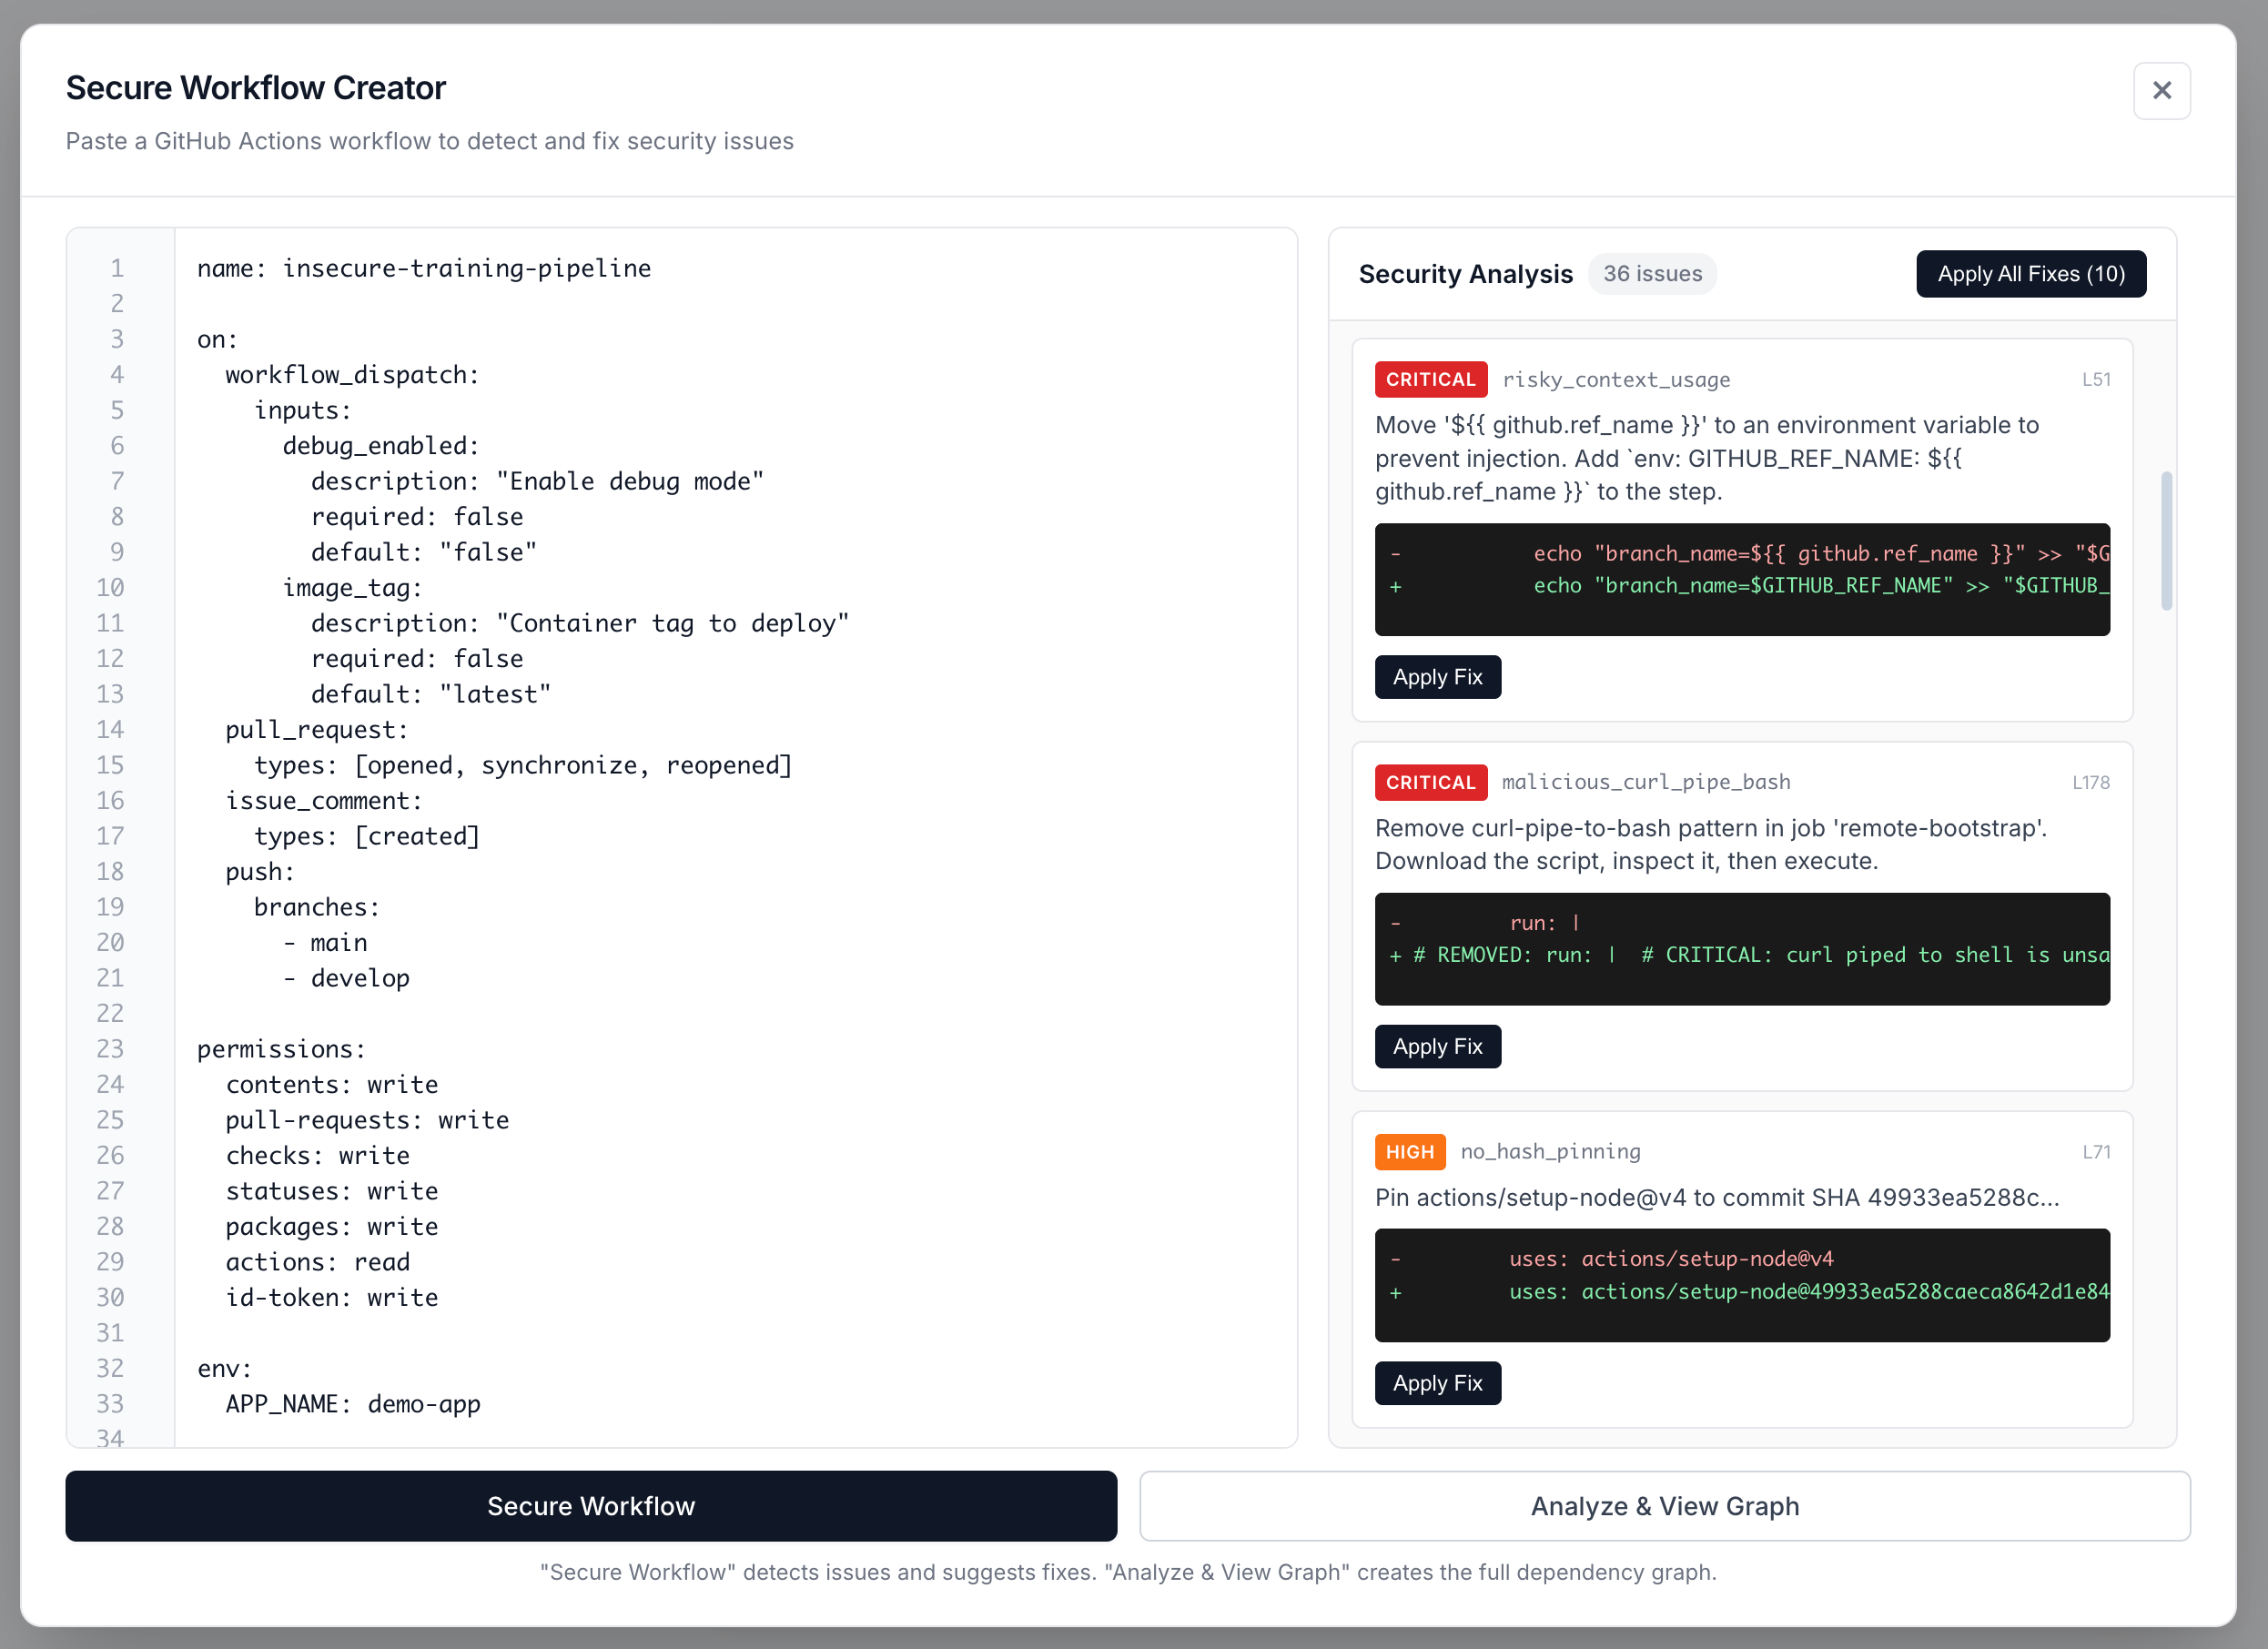Screen dimensions: 2268x1649
Task: Click CRITICAL badge on malicious_curl_pipe_bash card
Action: pos(1430,782)
